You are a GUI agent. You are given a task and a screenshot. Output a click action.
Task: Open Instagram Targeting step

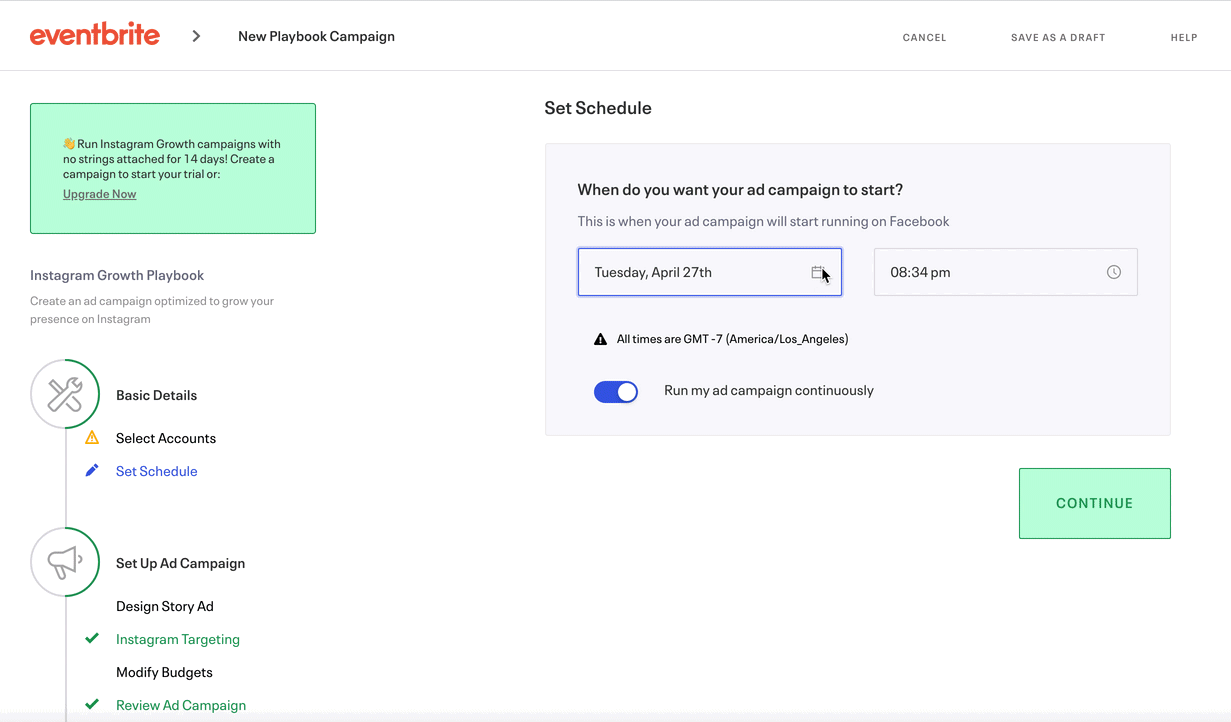coord(178,639)
